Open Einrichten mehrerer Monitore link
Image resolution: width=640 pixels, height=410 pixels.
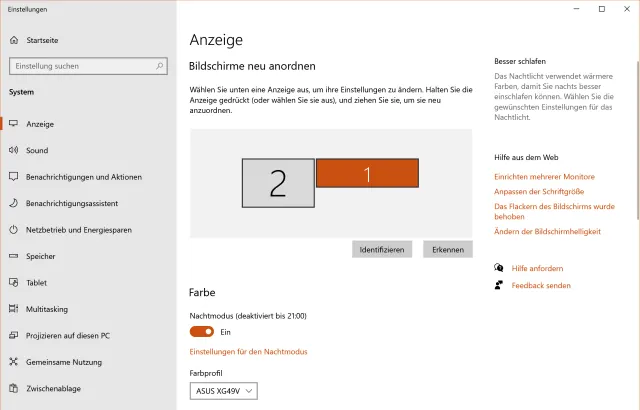coord(544,177)
